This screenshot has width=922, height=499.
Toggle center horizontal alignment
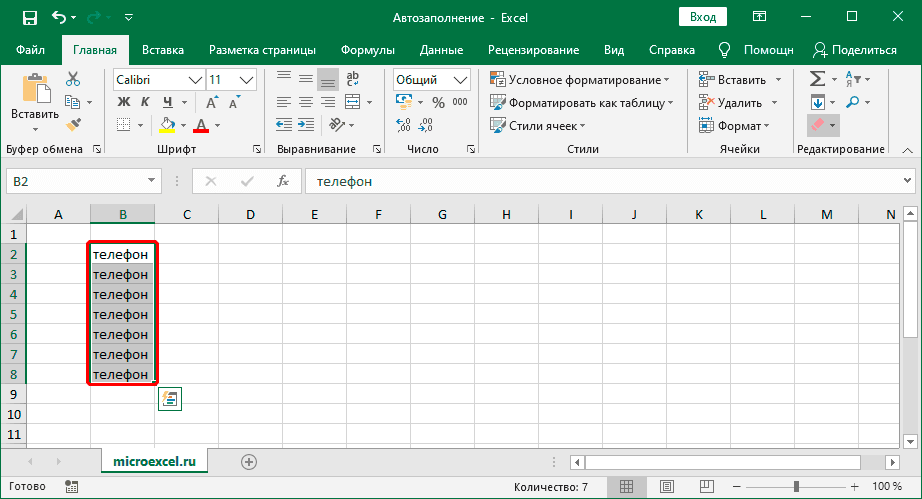[x=306, y=102]
